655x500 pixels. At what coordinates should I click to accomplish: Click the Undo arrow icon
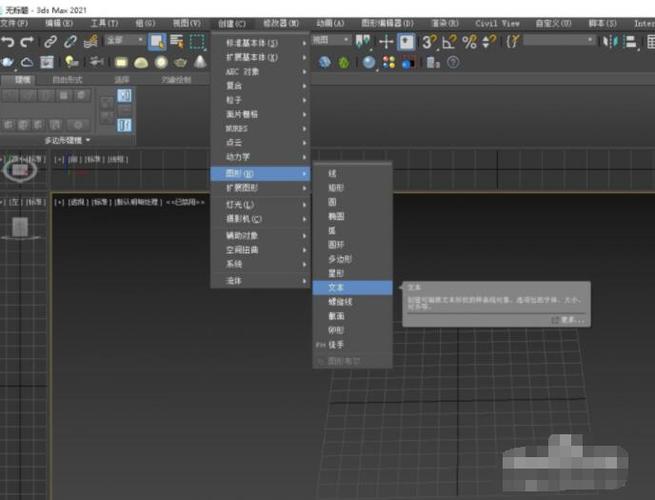click(x=8, y=41)
